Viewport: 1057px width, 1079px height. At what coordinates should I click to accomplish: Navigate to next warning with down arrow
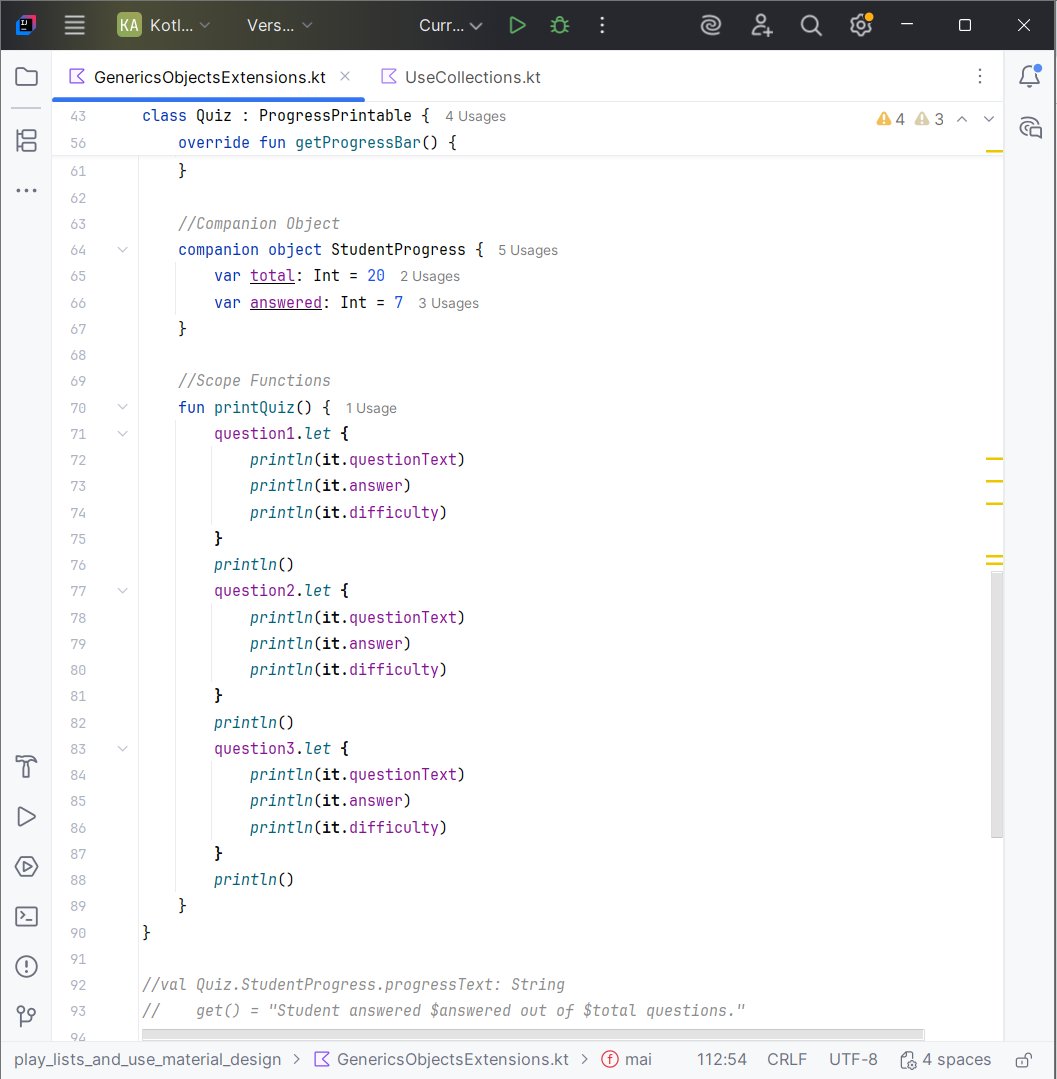pyautogui.click(x=989, y=118)
